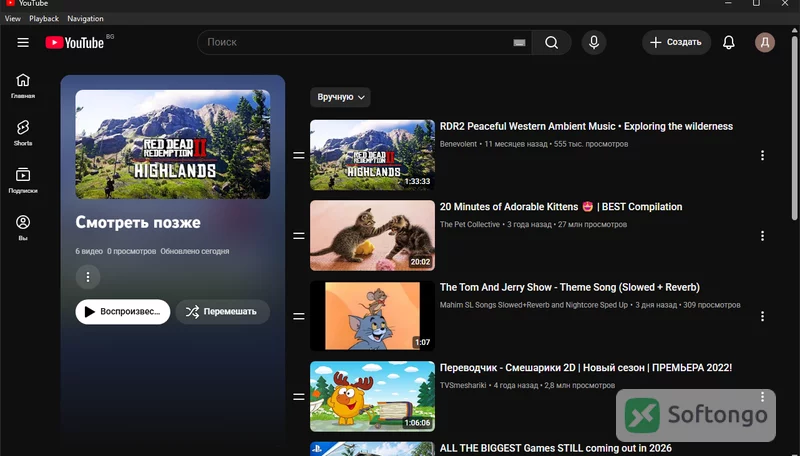Viewport: 800px width, 456px height.
Task: Open the hamburger guide menu
Action: (x=23, y=42)
